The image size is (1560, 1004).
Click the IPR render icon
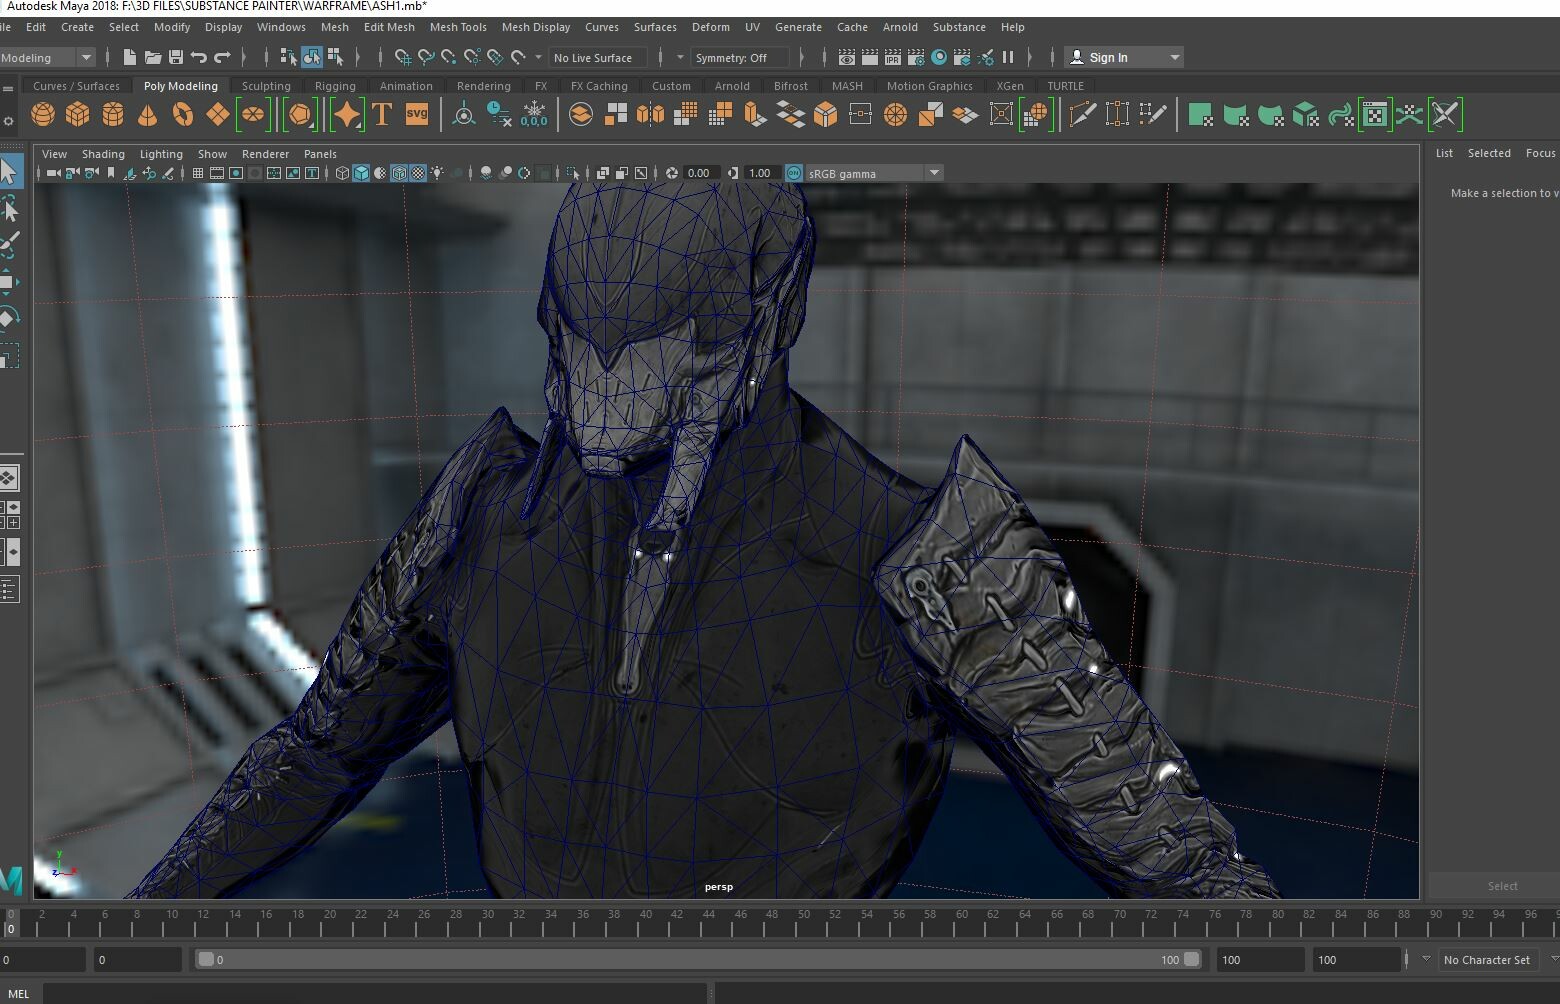tap(892, 58)
